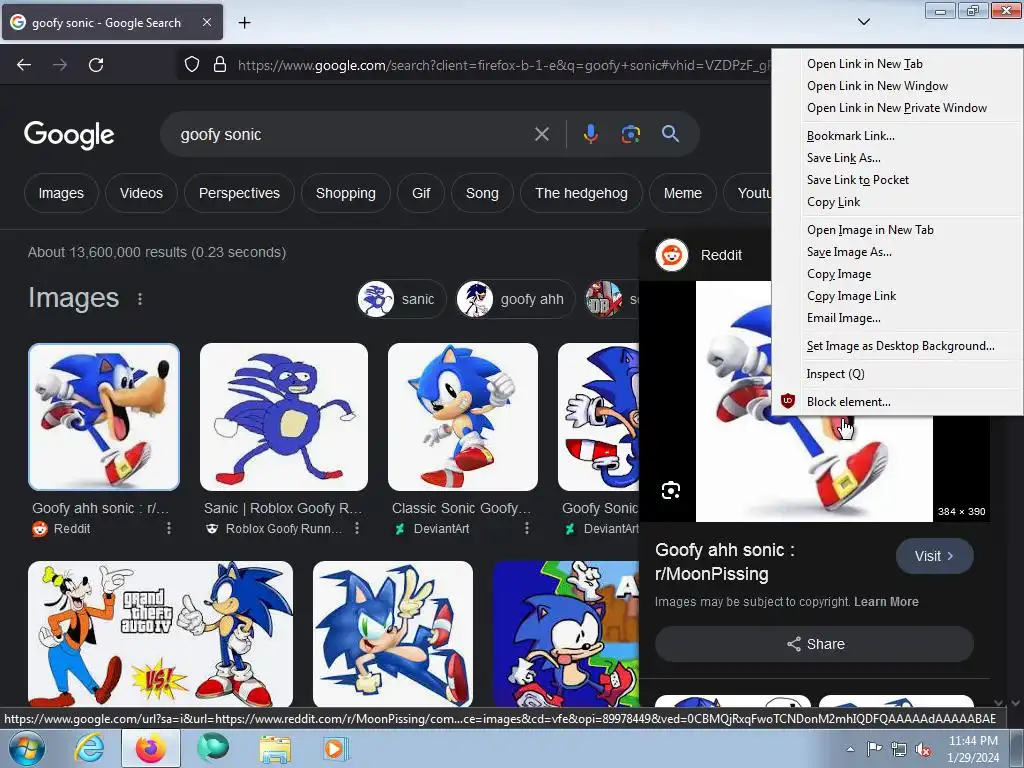Open Windows Explorer folder from taskbar
The width and height of the screenshot is (1024, 768).
pyautogui.click(x=275, y=748)
